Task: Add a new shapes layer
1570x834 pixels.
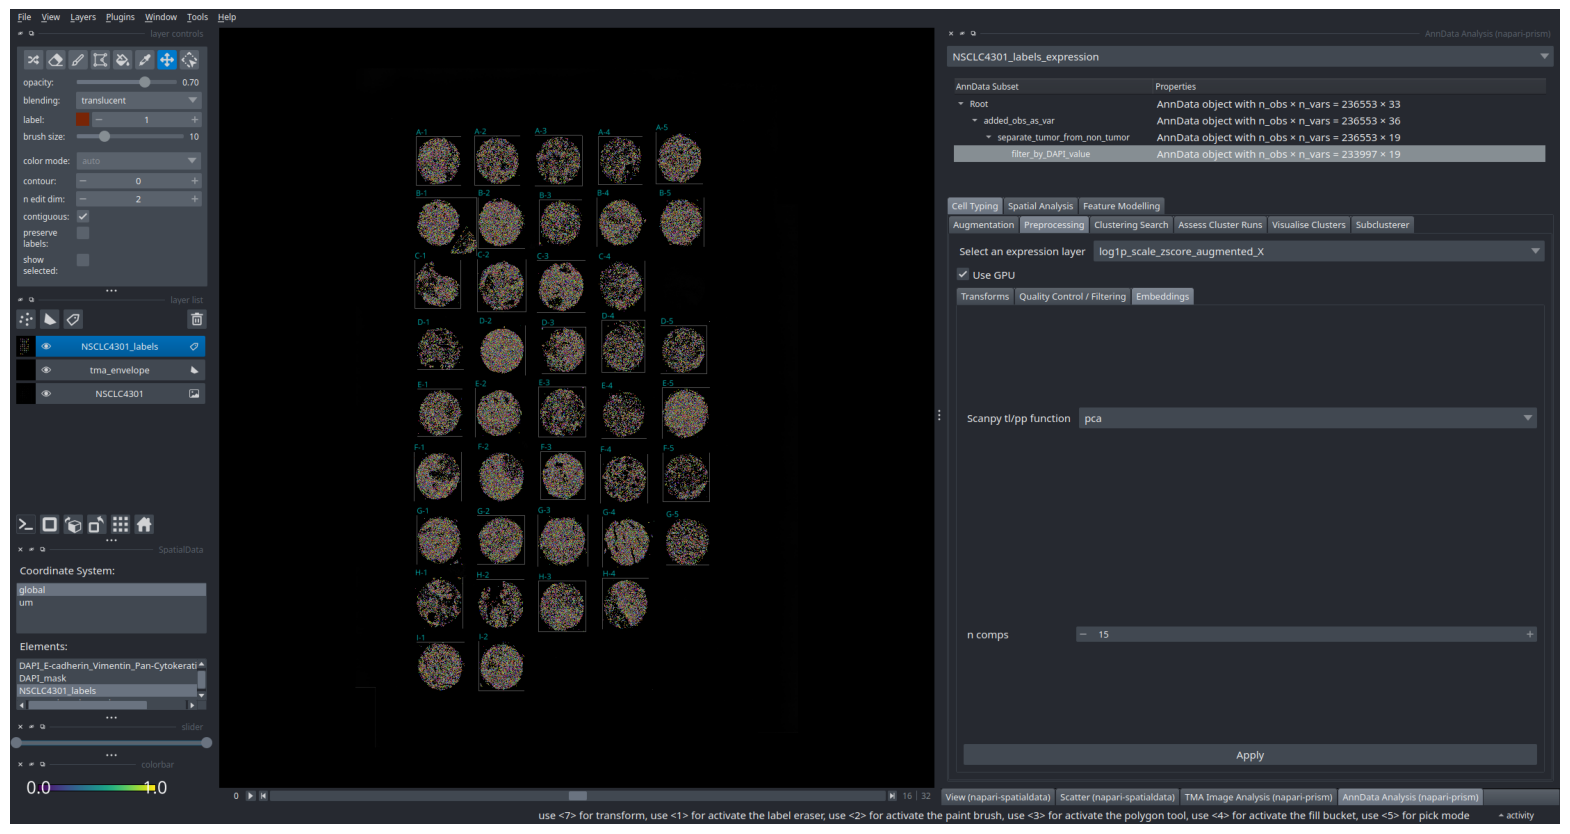Action: click(x=50, y=319)
